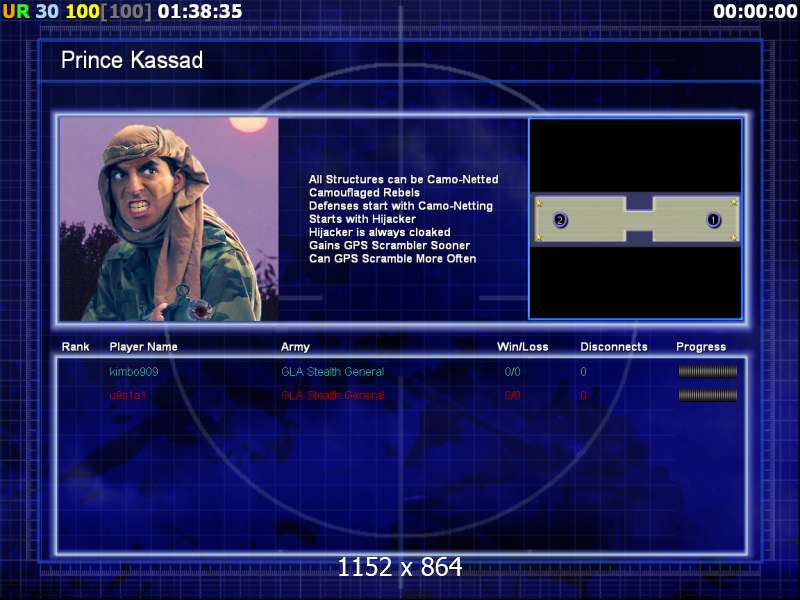Click kimbo909's 0/0 win/loss value
Screen dimensions: 800x600
pos(512,371)
